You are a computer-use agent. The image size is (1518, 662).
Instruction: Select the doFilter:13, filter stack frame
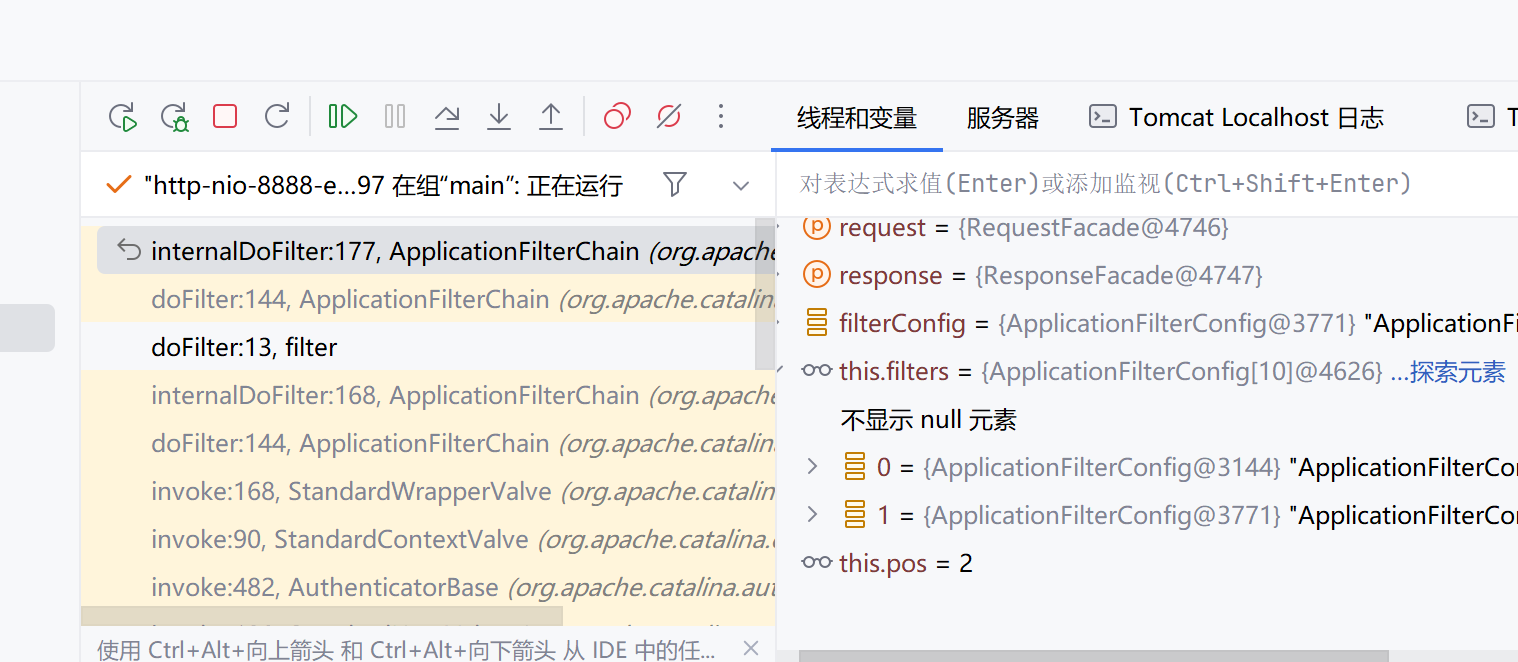tap(244, 348)
